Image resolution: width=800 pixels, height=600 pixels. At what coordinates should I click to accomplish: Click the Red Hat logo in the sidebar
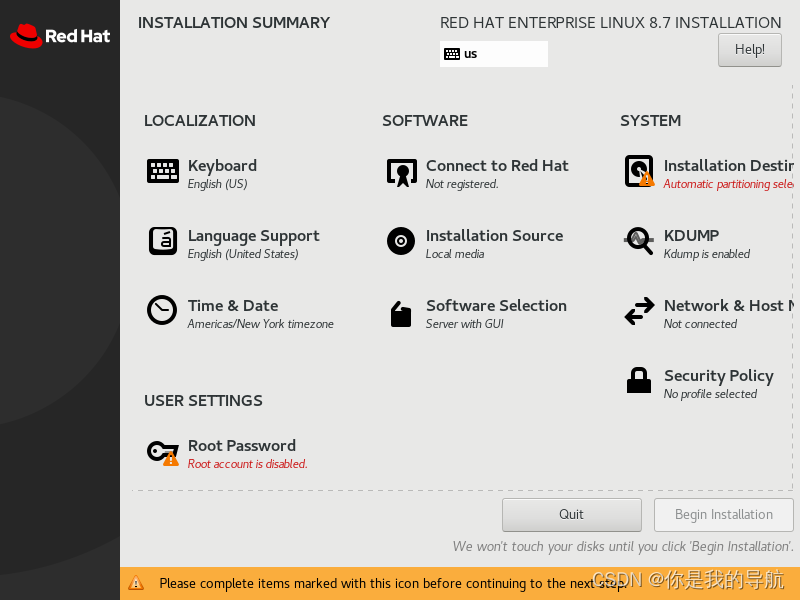(x=60, y=36)
